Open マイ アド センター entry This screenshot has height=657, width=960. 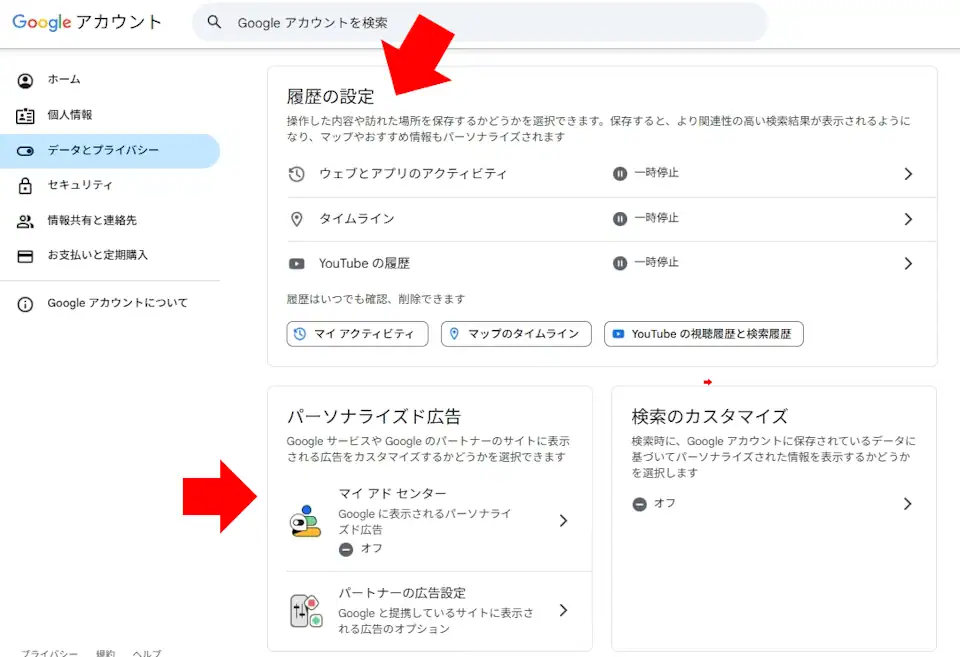[439, 521]
